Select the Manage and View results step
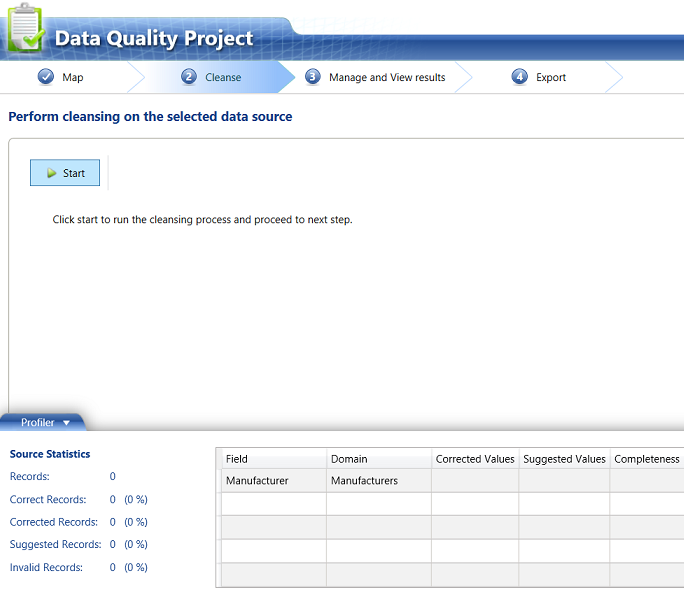 pos(387,77)
